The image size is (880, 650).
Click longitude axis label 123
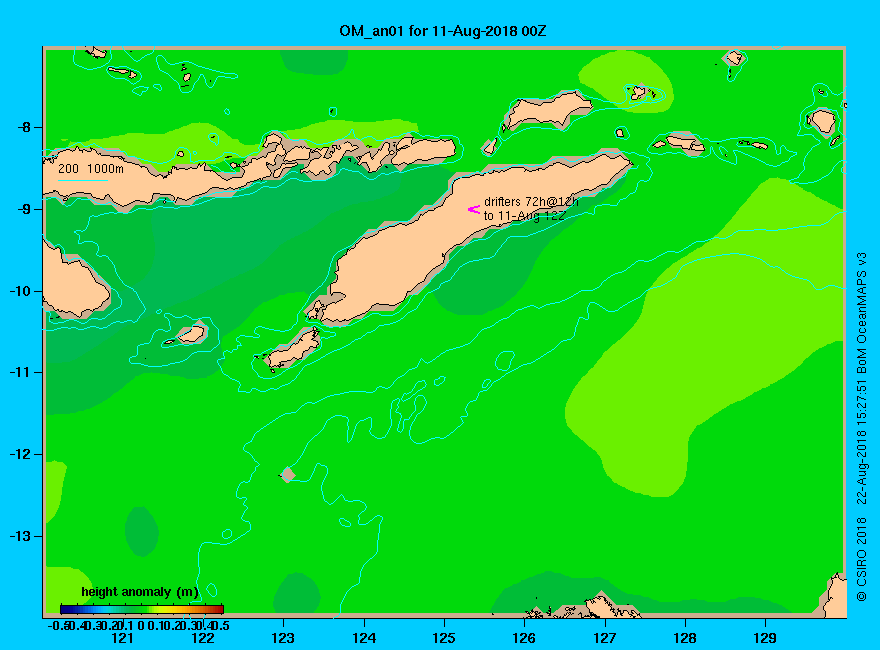[283, 638]
